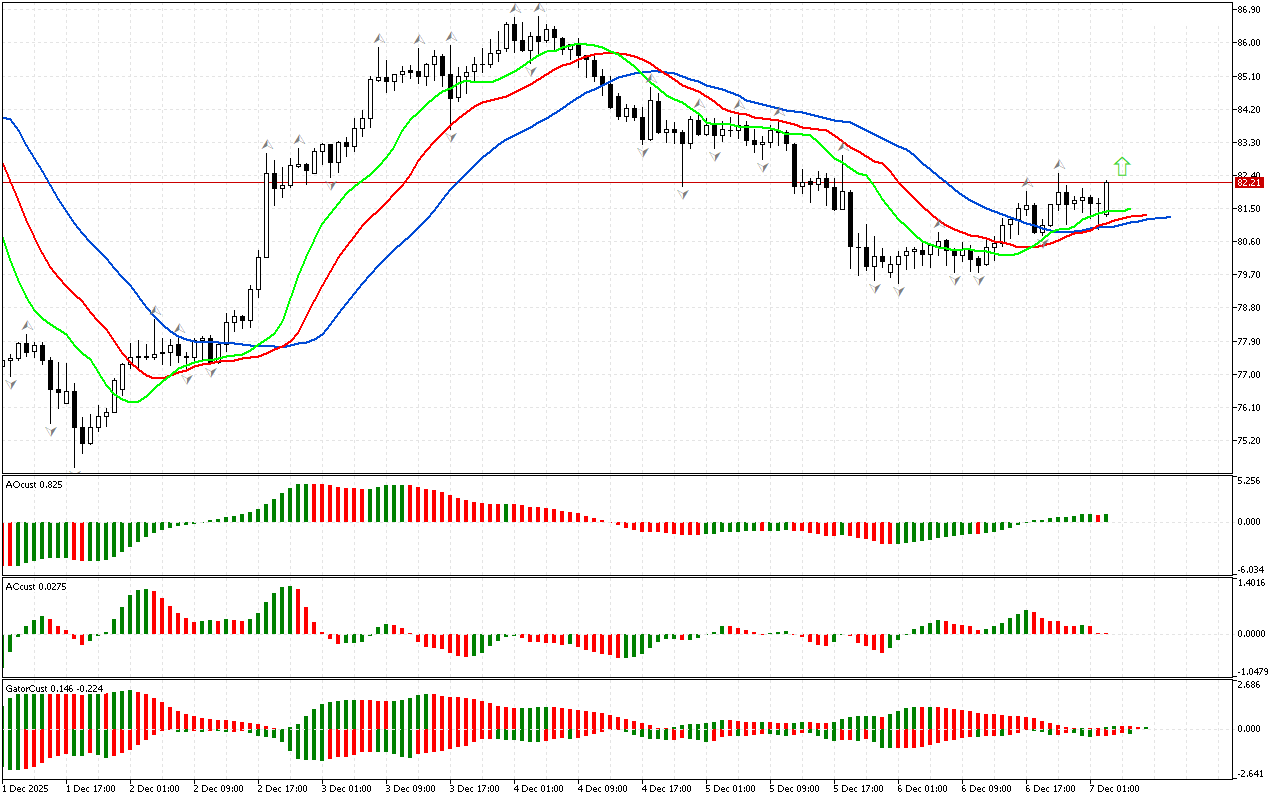The width and height of the screenshot is (1280, 800).
Task: Click the AOcust 0.825 indicator label
Action: [34, 484]
